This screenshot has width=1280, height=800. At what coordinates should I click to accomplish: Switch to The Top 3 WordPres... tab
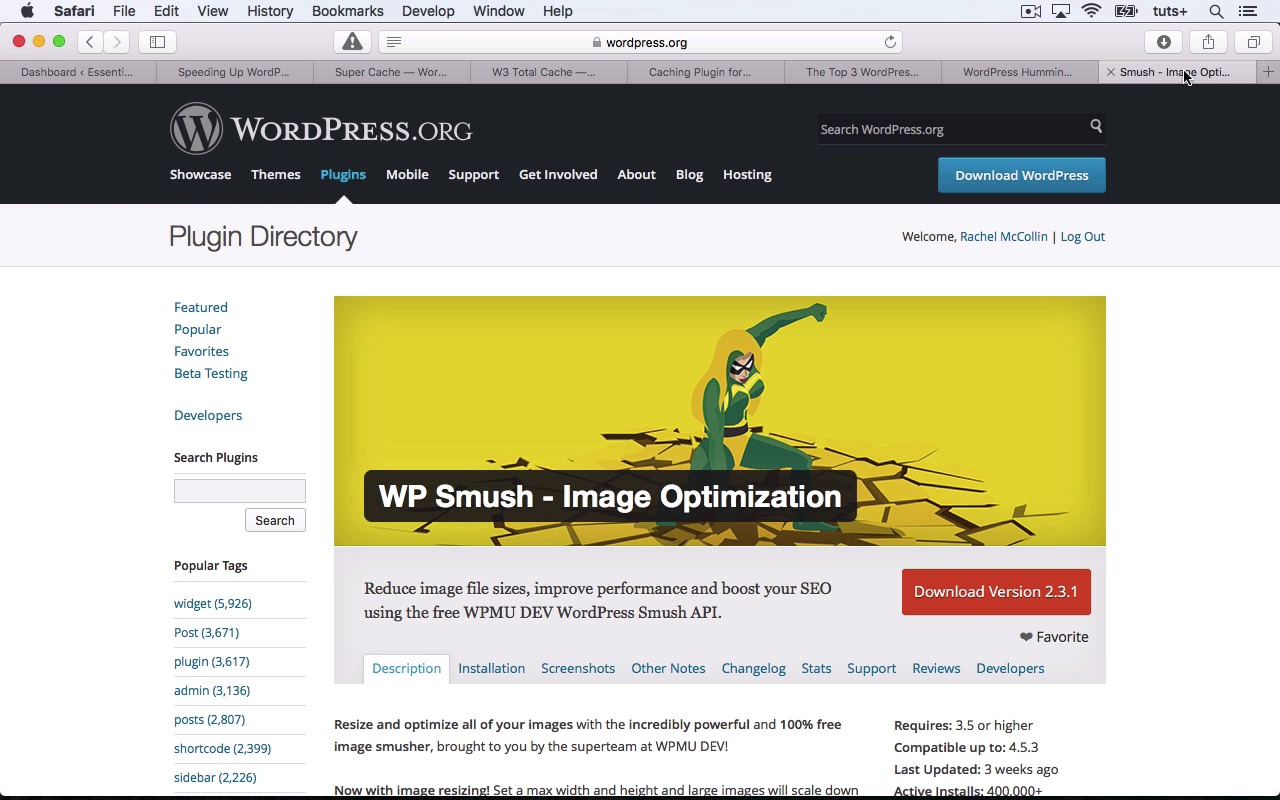(x=863, y=72)
